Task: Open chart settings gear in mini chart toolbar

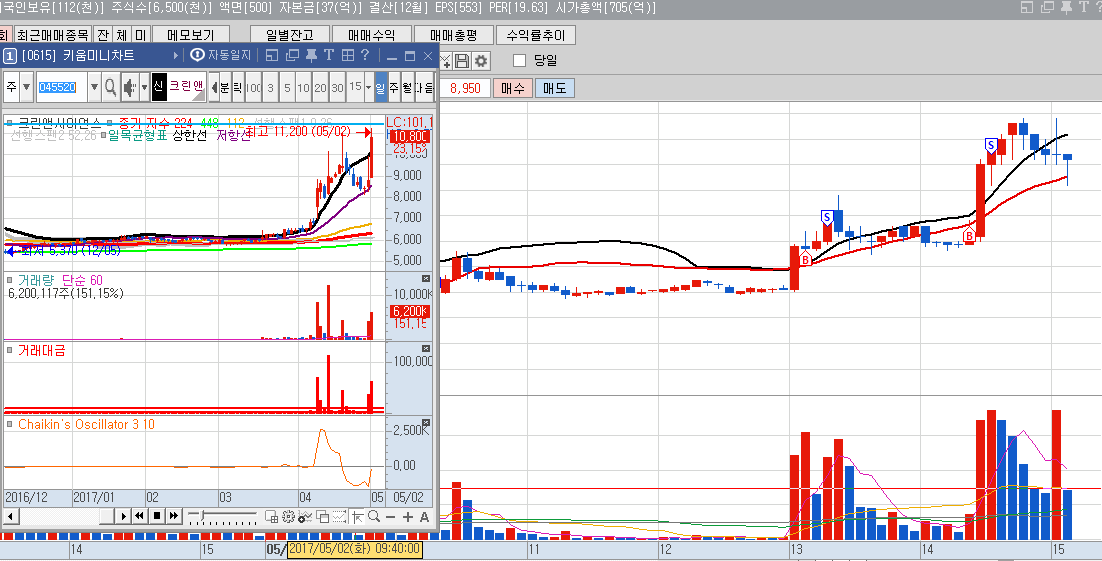Action: point(288,516)
